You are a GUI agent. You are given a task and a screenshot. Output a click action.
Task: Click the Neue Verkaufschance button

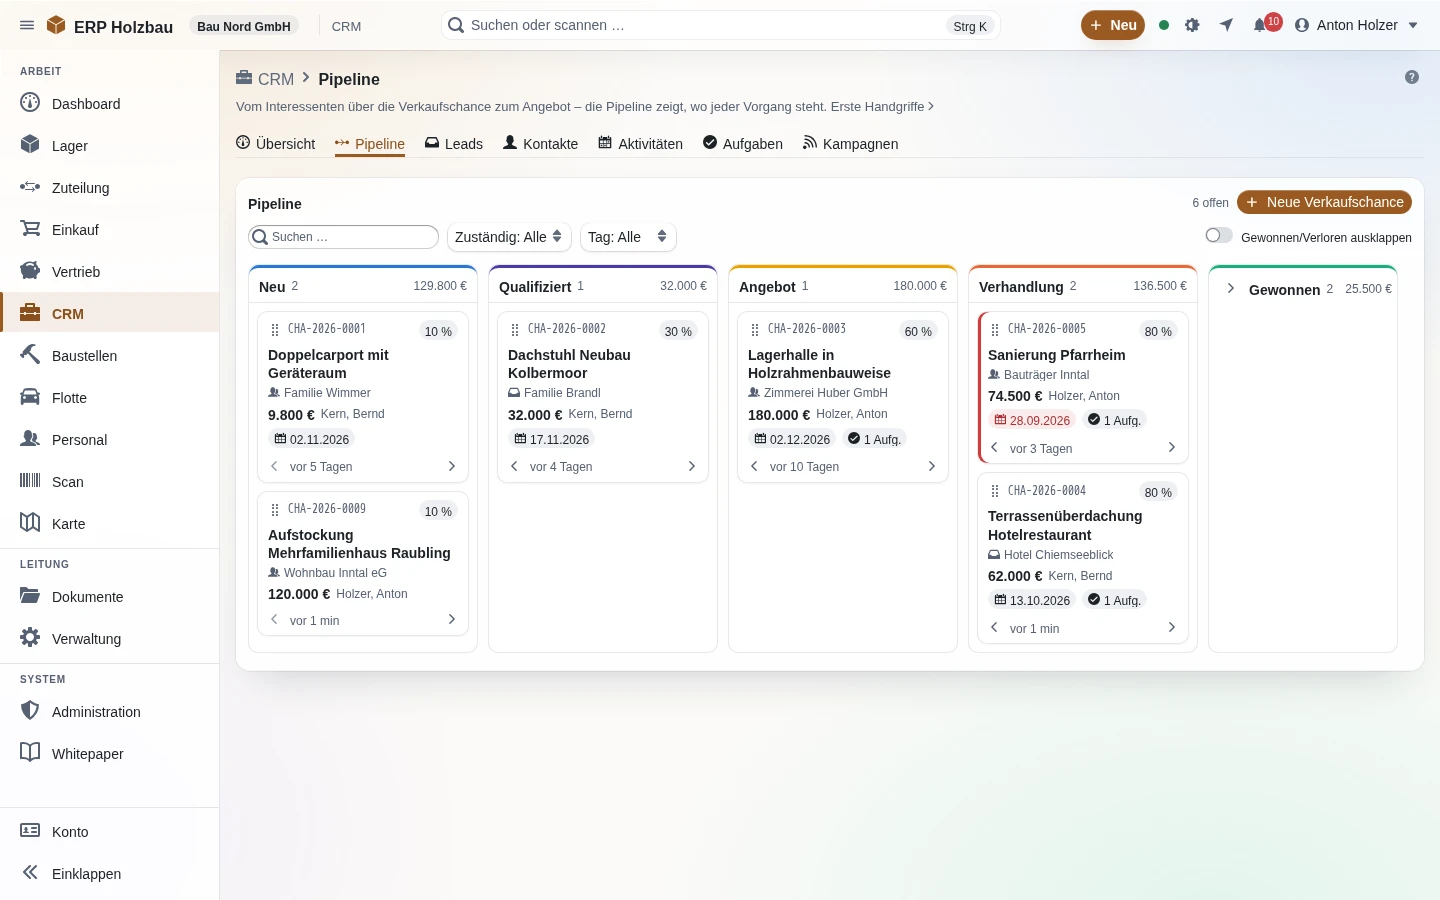[1324, 202]
